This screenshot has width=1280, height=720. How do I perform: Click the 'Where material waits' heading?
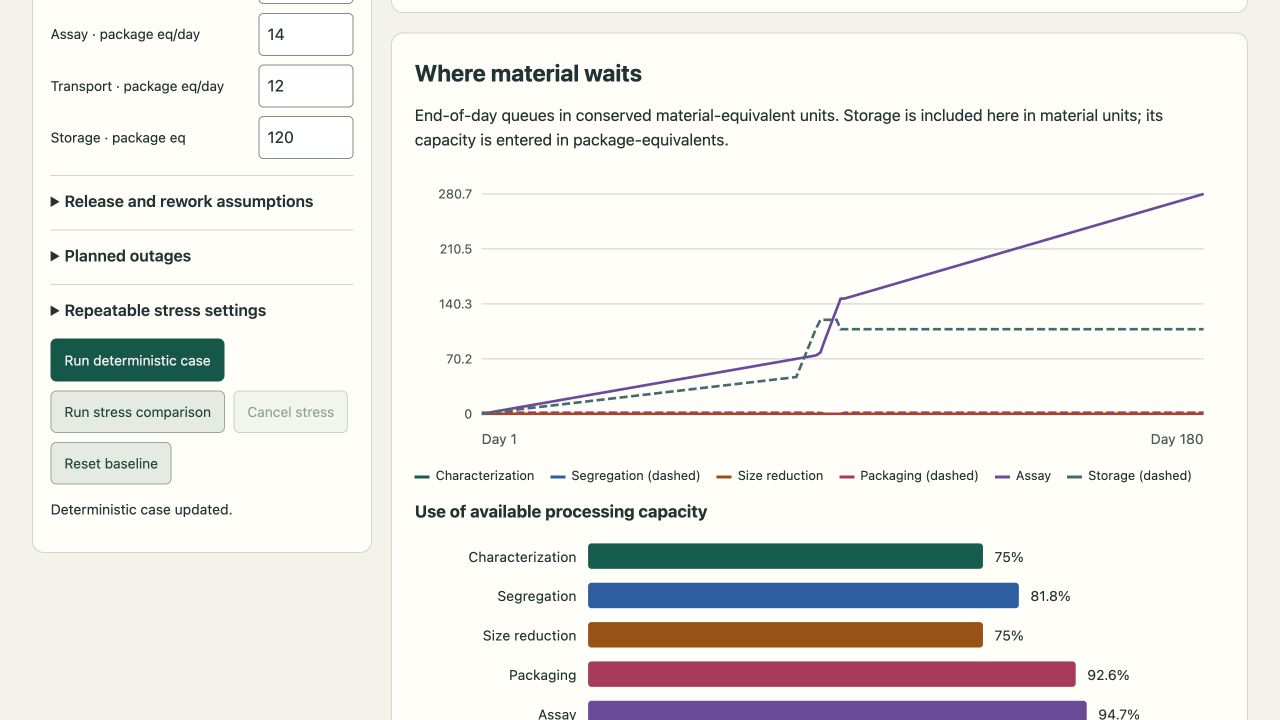click(528, 74)
